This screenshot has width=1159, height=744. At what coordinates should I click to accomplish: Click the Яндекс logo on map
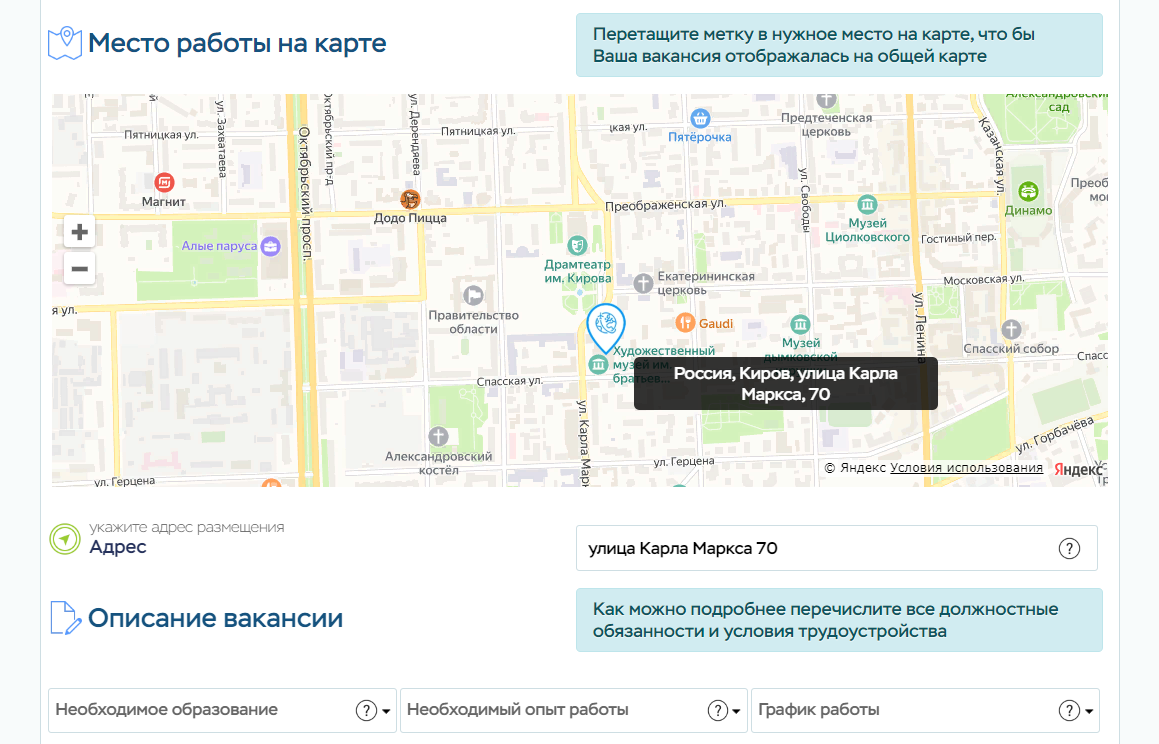(x=1077, y=469)
